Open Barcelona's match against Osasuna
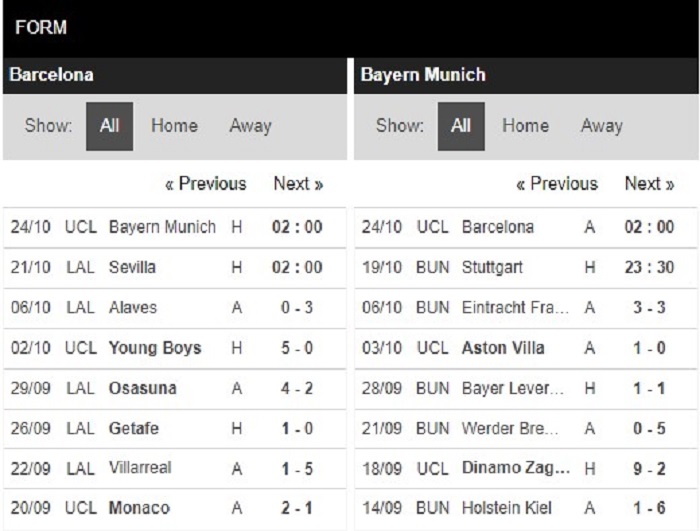The image size is (700, 531). click(x=175, y=388)
